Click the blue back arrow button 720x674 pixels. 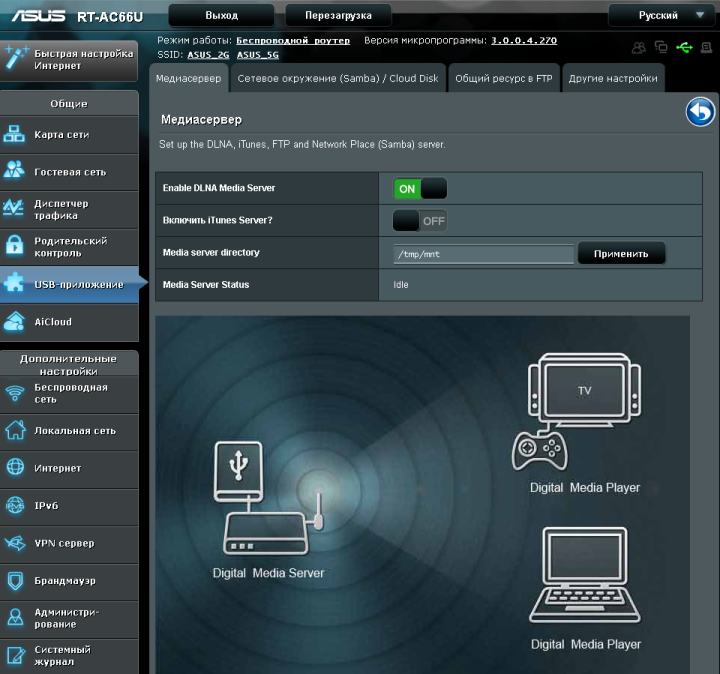(x=700, y=112)
